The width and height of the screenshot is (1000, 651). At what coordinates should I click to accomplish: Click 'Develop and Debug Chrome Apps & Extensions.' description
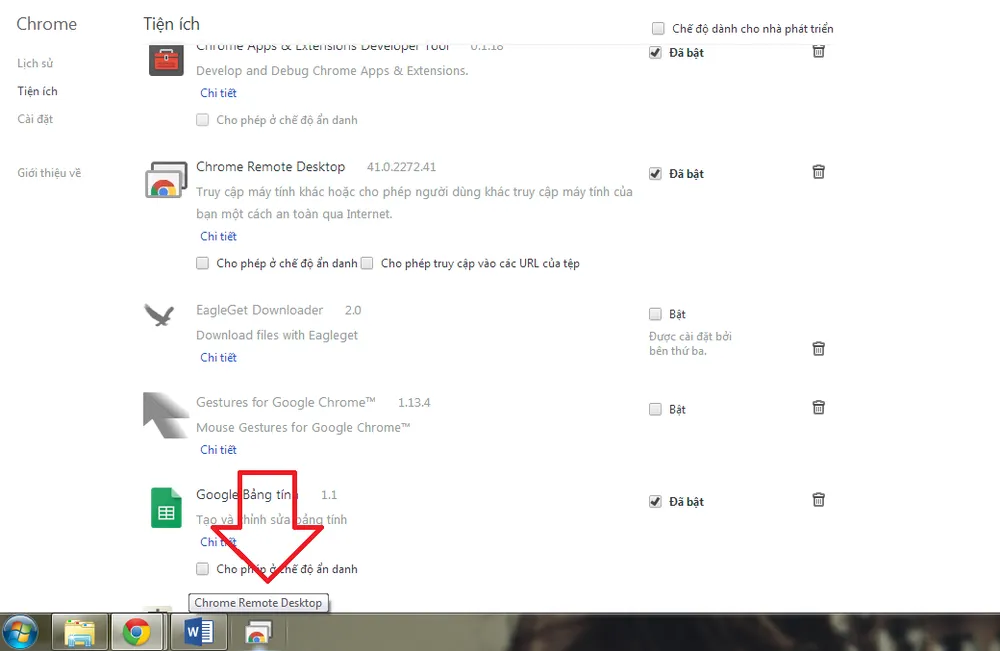point(332,71)
